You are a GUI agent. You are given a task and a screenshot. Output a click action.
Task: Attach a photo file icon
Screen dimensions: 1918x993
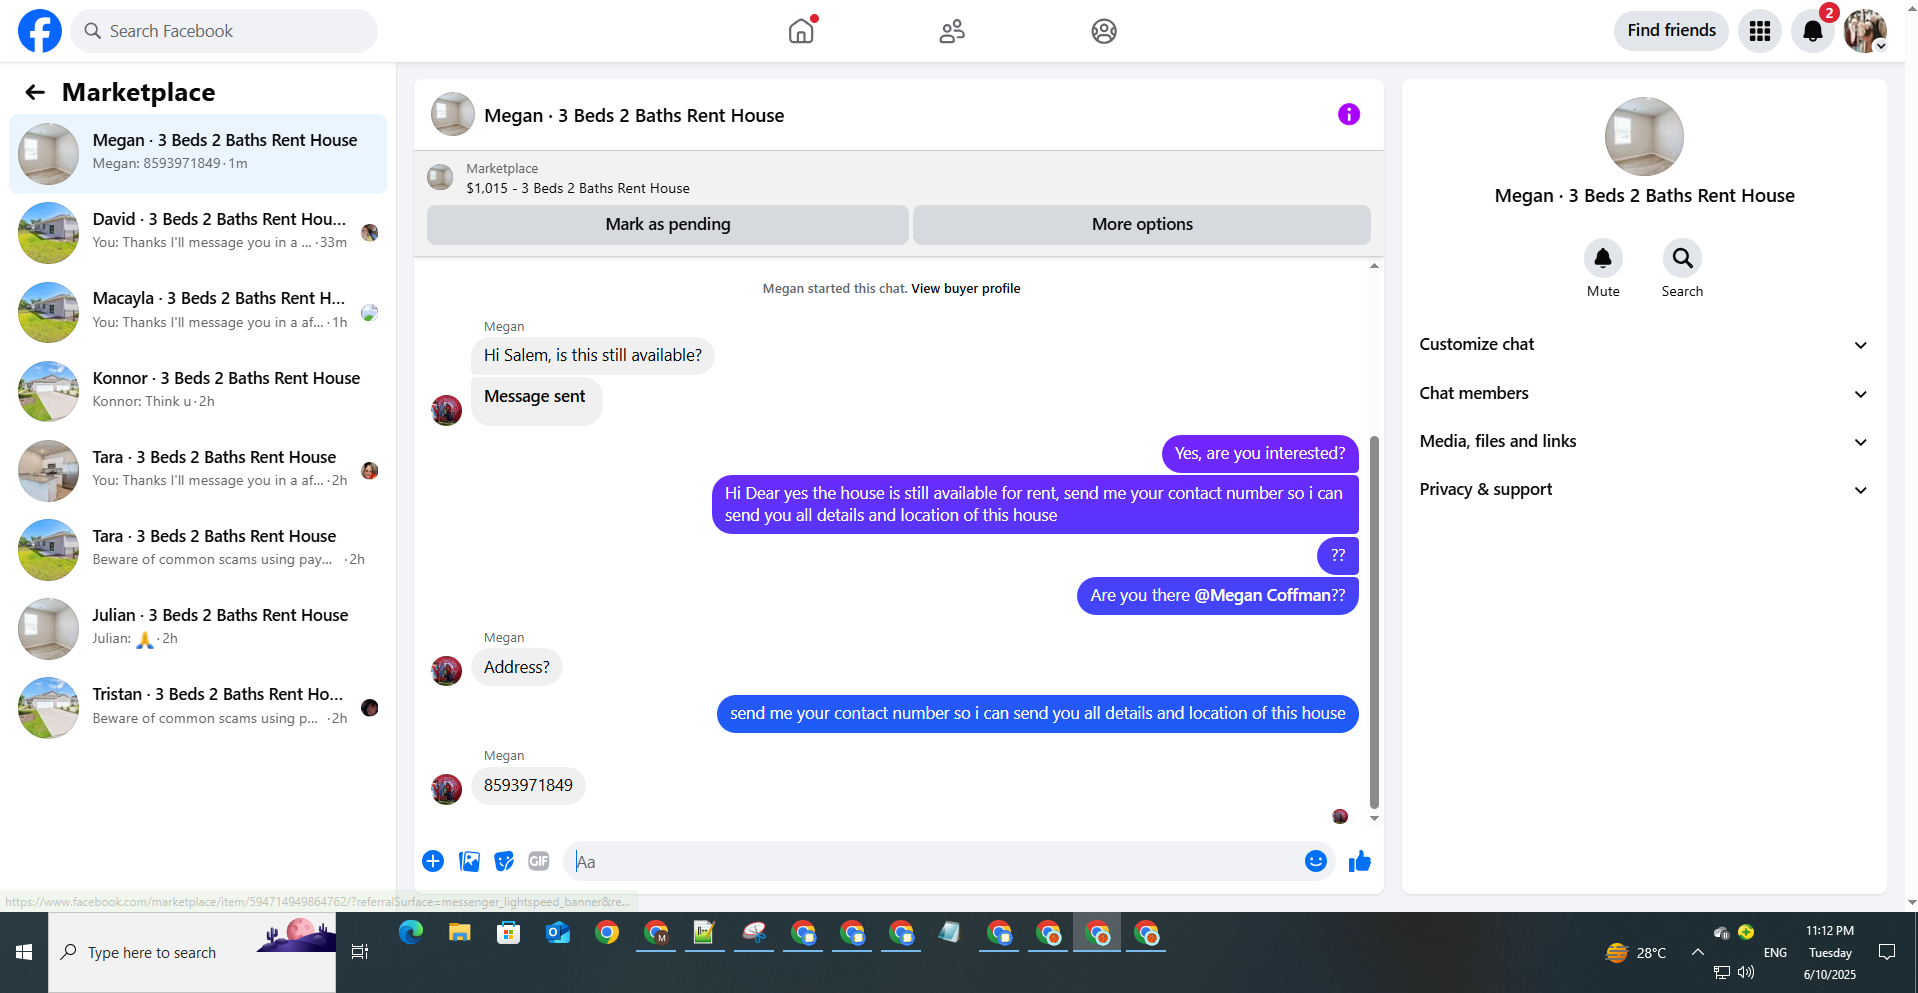(469, 861)
